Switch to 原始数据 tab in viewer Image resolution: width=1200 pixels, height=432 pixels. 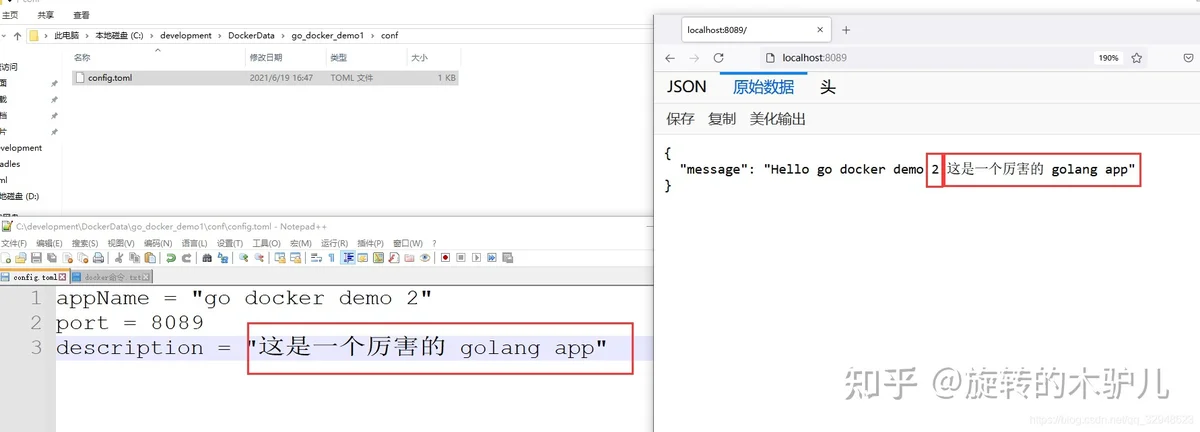click(x=763, y=87)
